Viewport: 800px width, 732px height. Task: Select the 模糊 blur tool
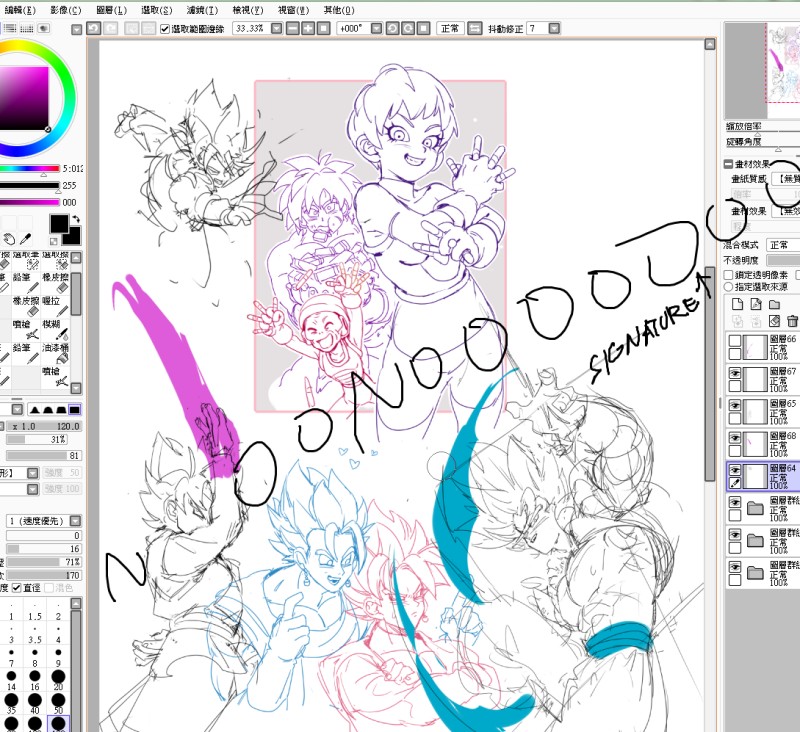tap(55, 330)
